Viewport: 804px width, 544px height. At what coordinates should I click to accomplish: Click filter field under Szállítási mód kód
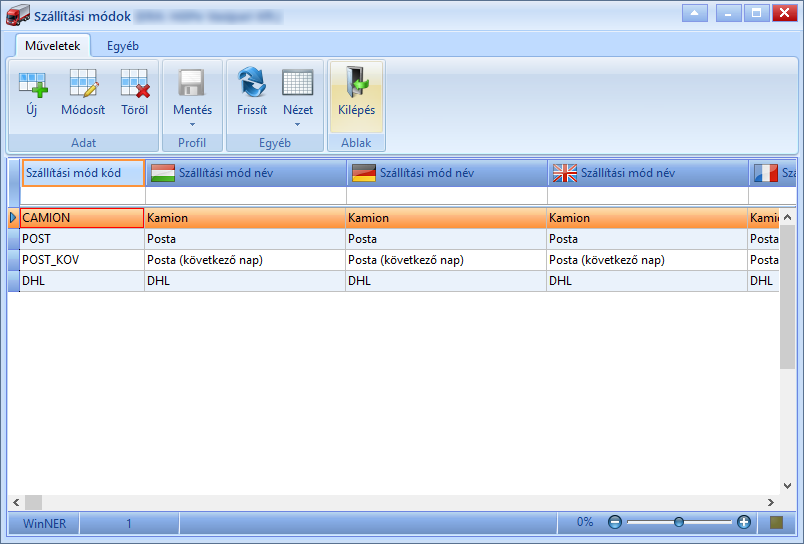click(83, 195)
